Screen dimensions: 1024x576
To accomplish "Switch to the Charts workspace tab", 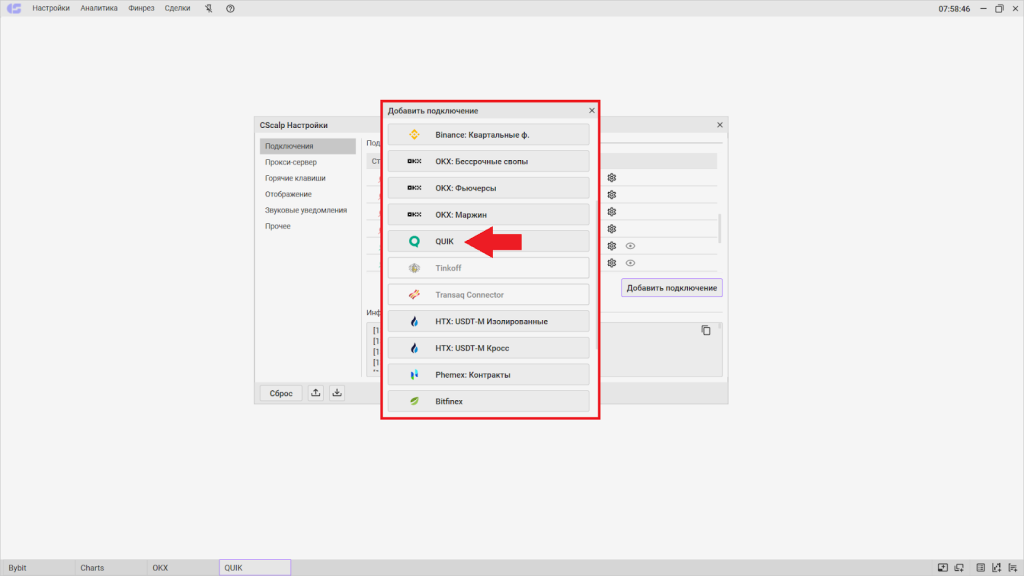I will (110, 568).
